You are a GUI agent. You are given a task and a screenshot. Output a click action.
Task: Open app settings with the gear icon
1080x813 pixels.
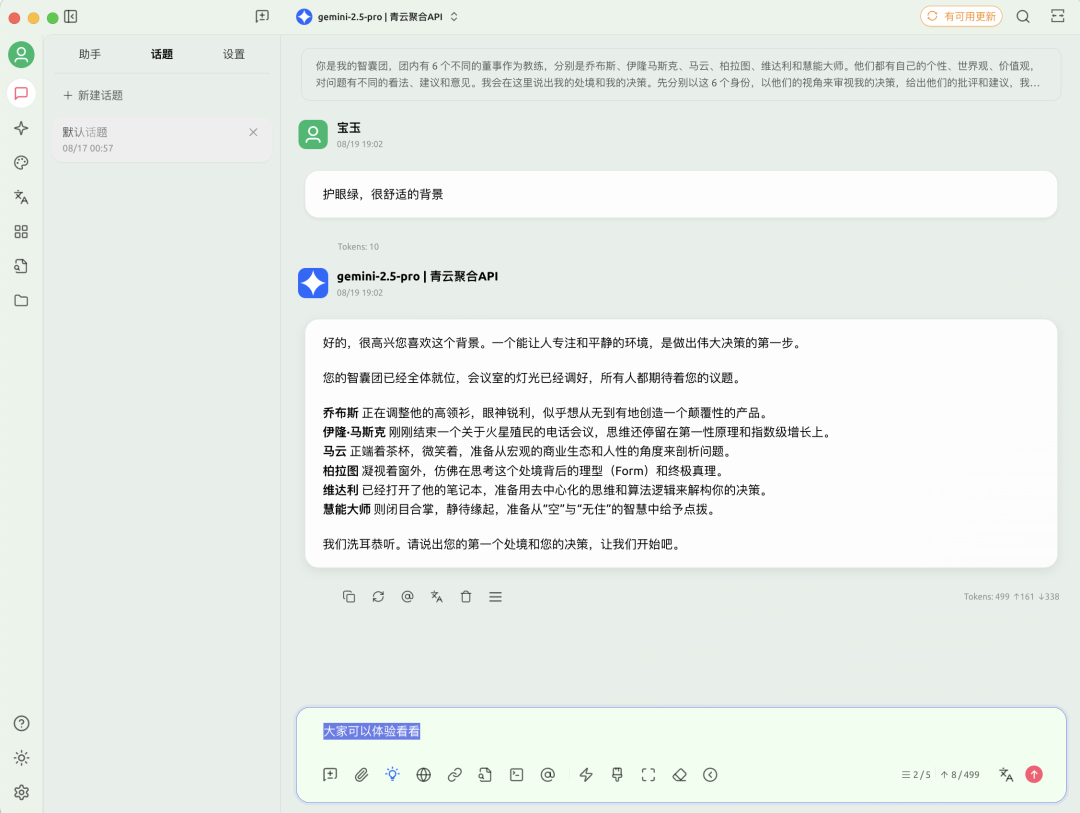point(21,792)
